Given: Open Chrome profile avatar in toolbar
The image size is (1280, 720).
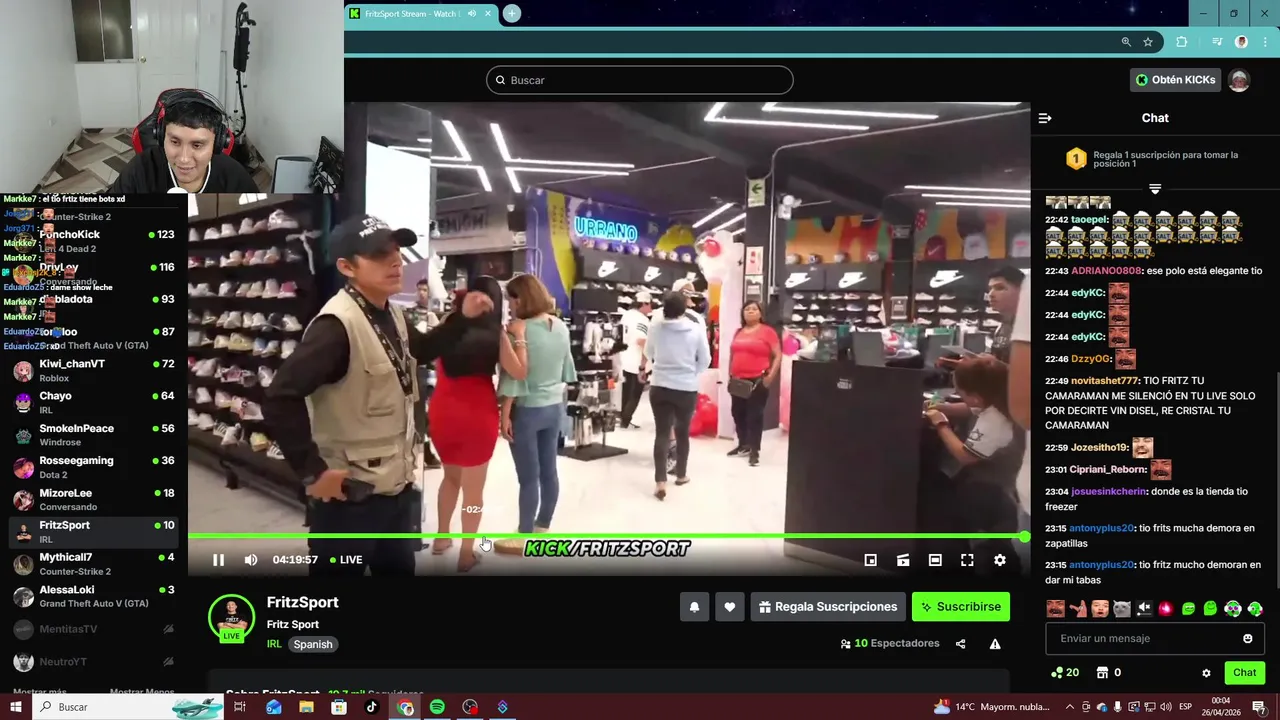Looking at the screenshot, I should point(1241,42).
